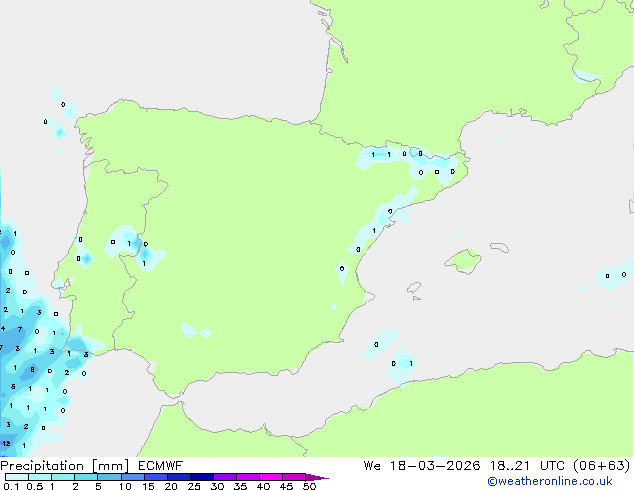The image size is (634, 490).
Task: Click the '50' legend scale label
Action: pos(309,486)
